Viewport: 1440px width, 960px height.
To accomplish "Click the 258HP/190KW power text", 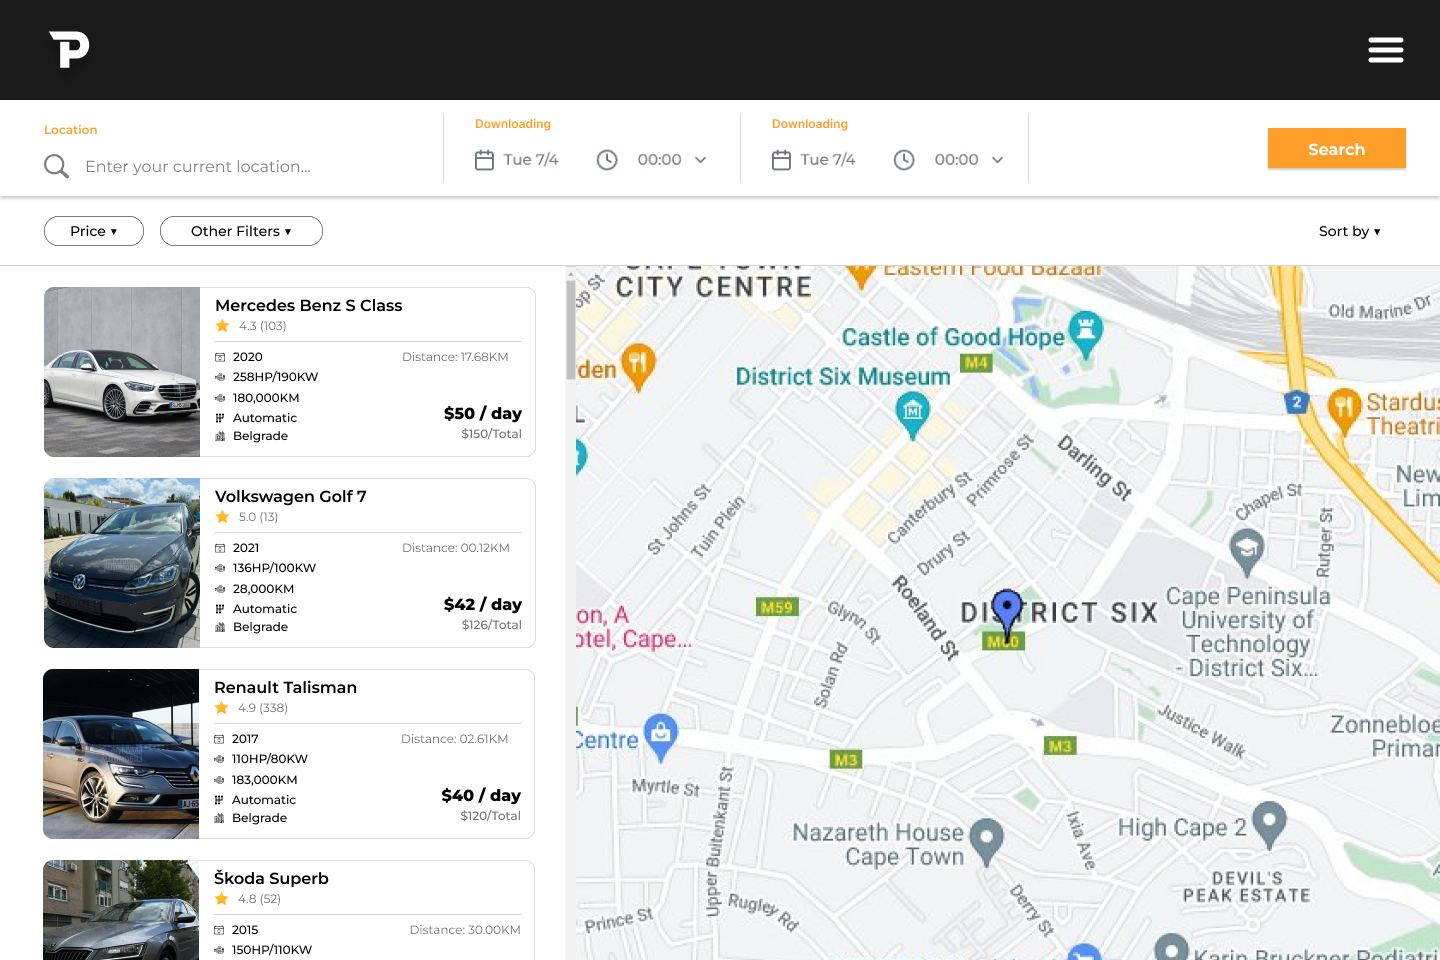I will coord(275,377).
